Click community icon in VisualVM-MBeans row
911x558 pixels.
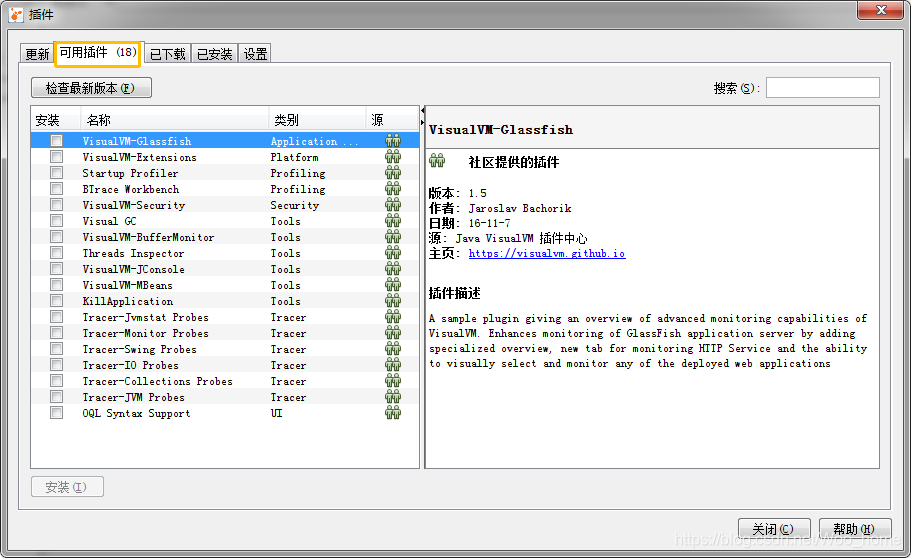coord(393,285)
